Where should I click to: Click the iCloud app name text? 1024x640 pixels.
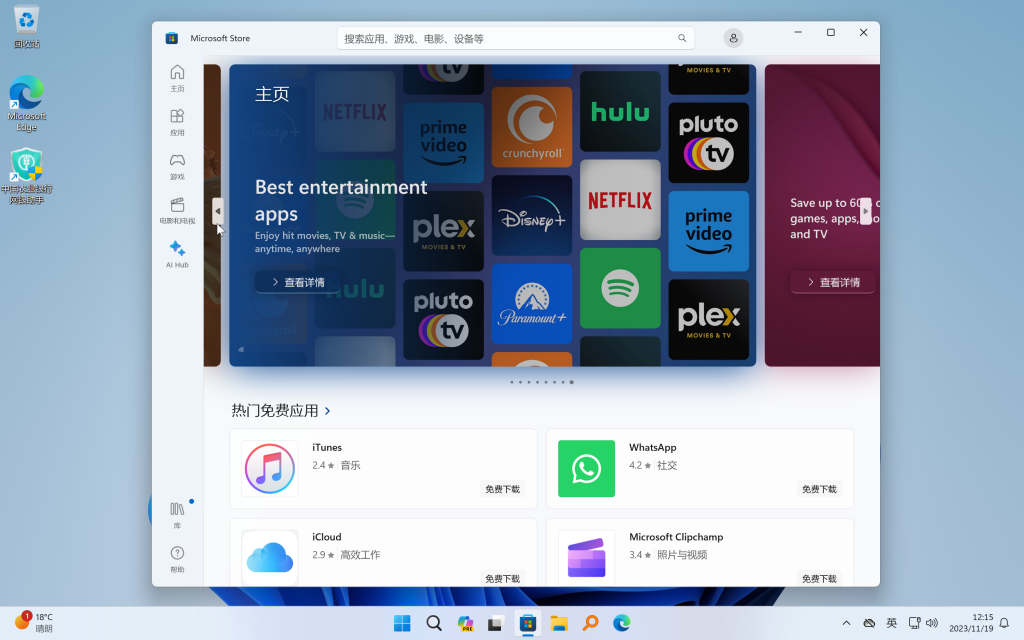point(327,537)
